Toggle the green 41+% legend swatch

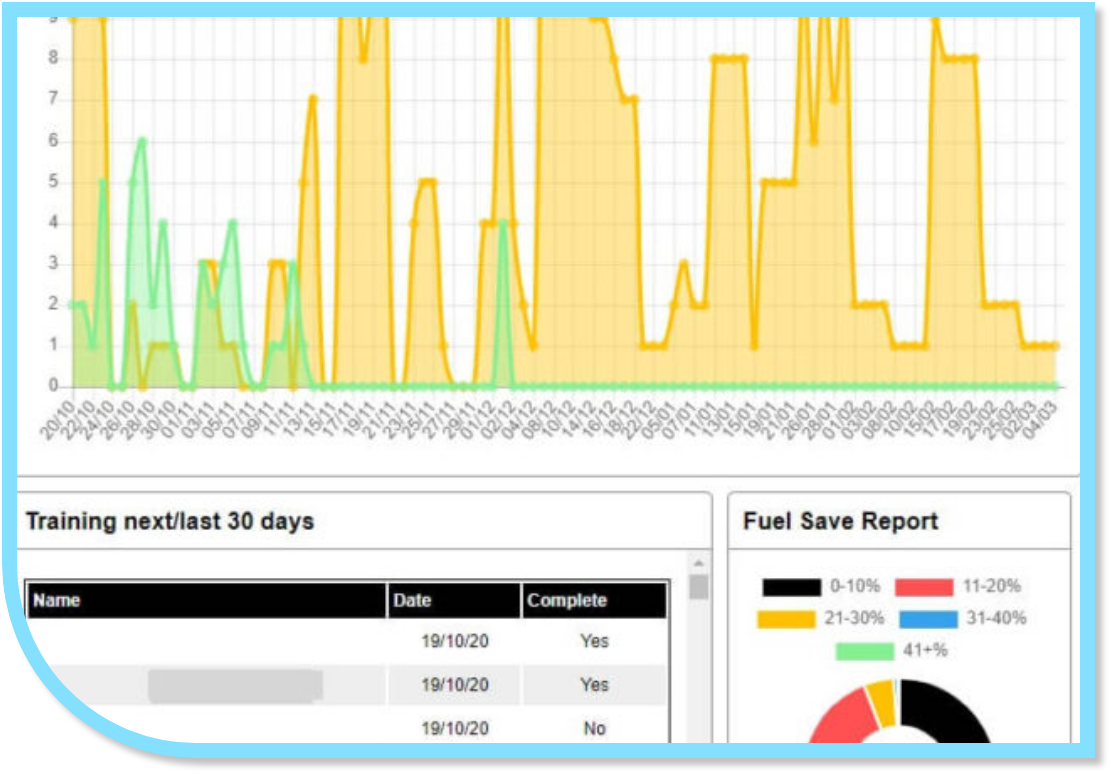(864, 651)
